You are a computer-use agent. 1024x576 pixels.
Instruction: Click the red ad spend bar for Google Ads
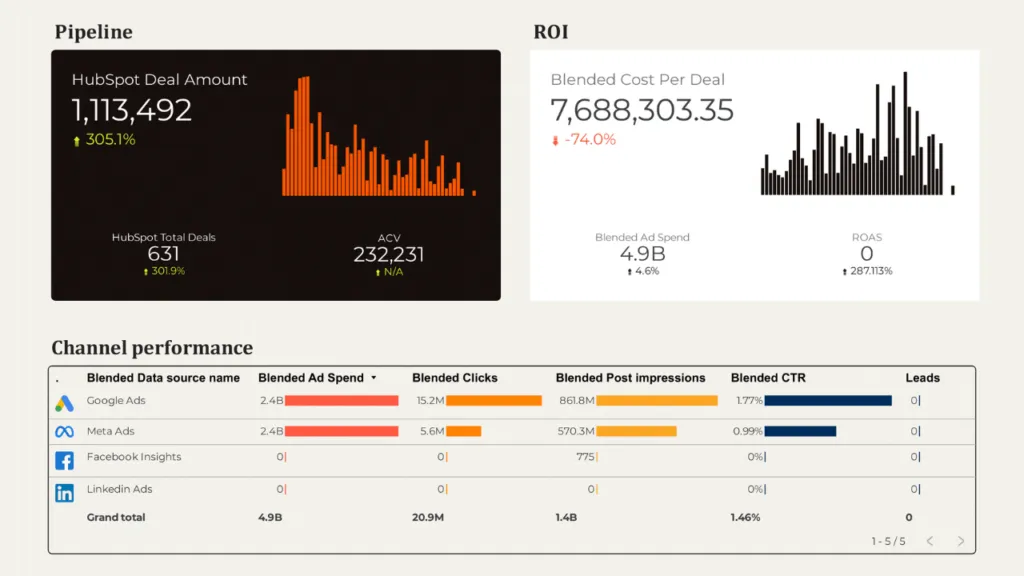[340, 400]
